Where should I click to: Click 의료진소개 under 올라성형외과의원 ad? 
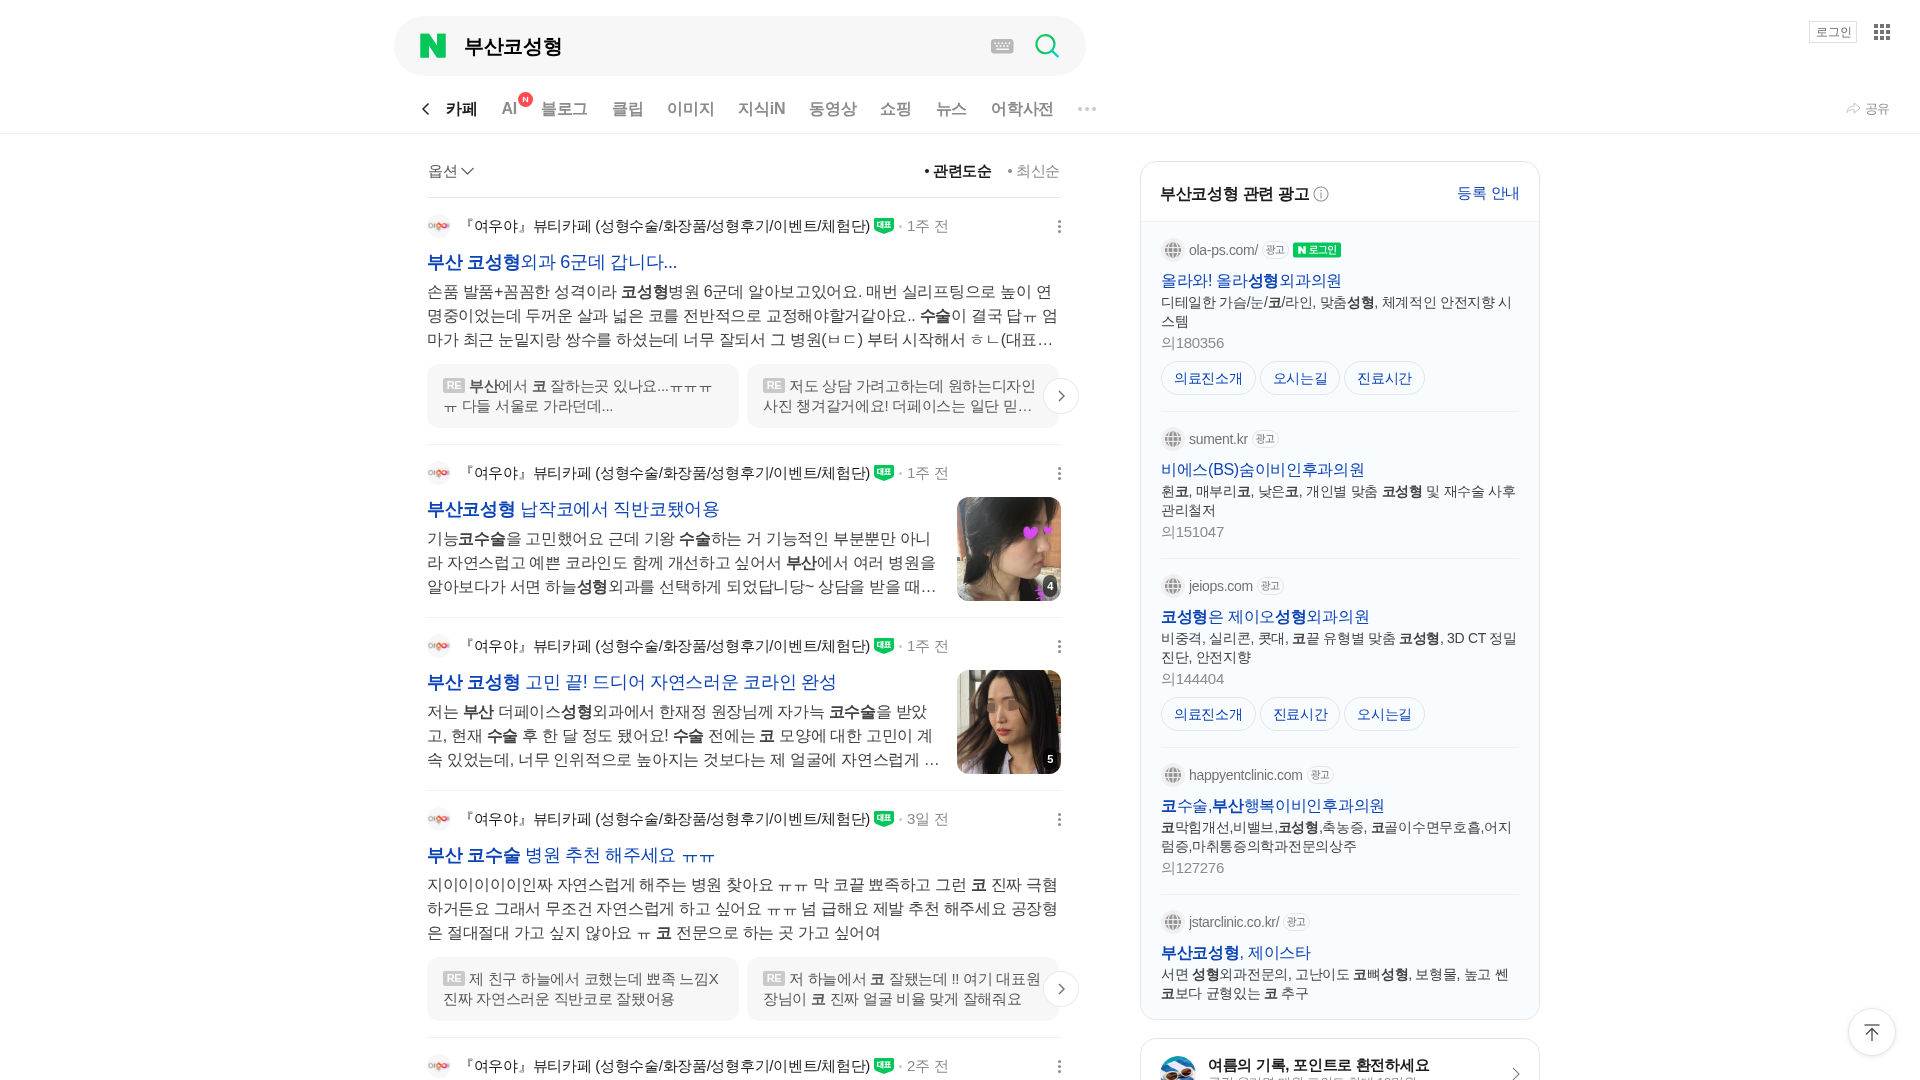pos(1208,378)
